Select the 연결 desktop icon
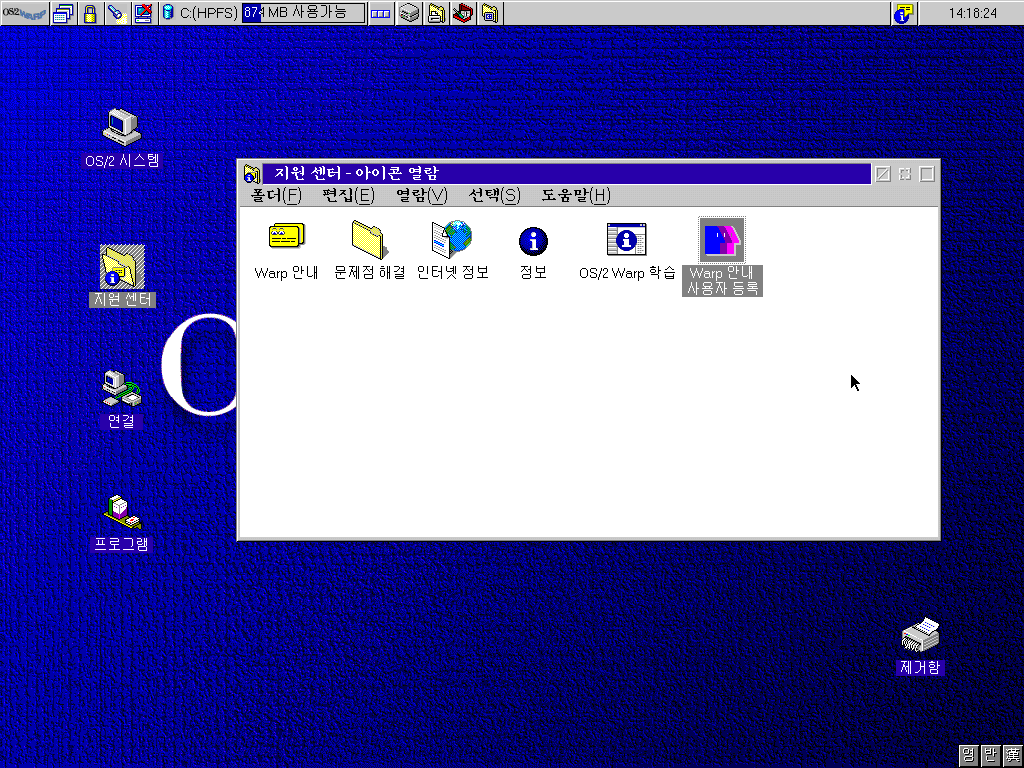This screenshot has height=768, width=1024. [121, 400]
